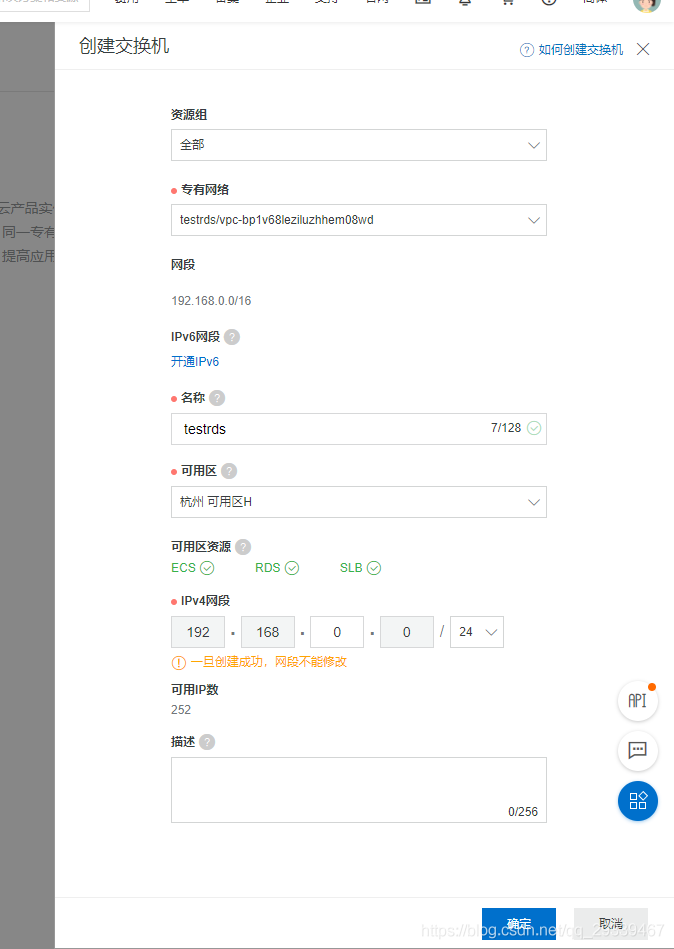The height and width of the screenshot is (949, 674).
Task: Click the question-mark icon before 如何创建交换机
Action: 527,50
